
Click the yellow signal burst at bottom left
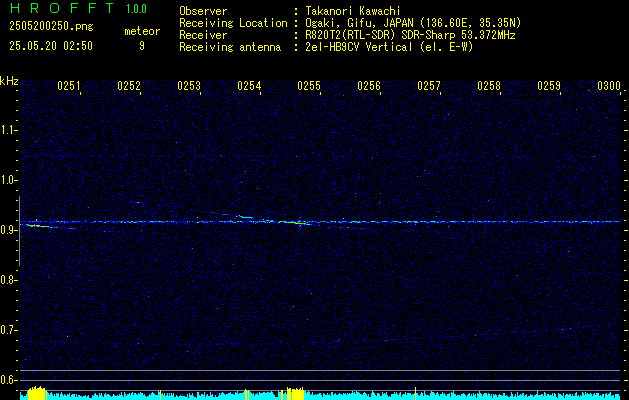(36, 393)
